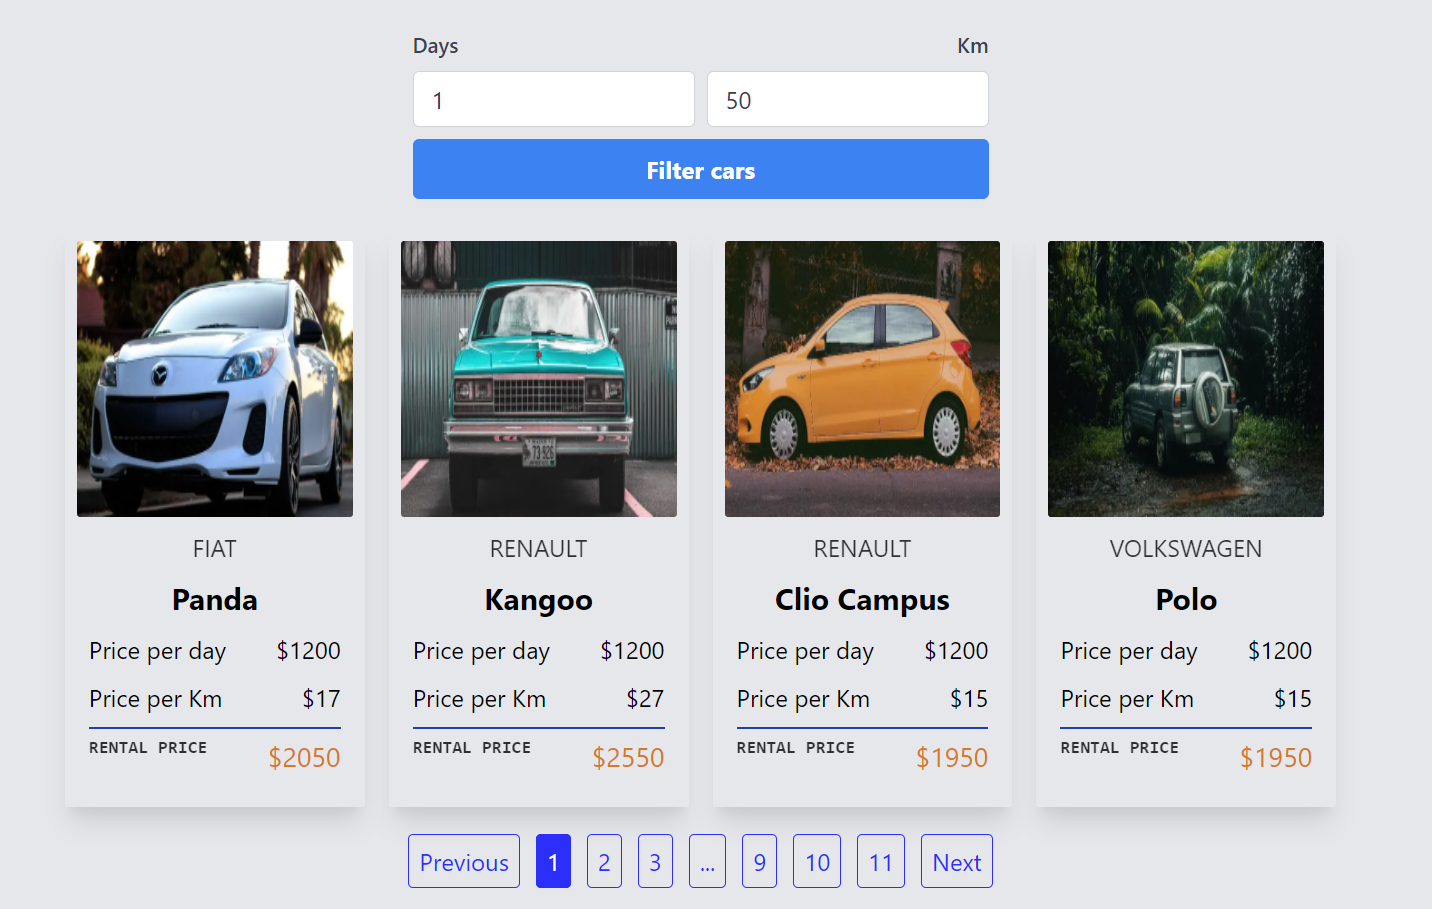Go to the Previous page
This screenshot has width=1432, height=909.
tap(463, 861)
